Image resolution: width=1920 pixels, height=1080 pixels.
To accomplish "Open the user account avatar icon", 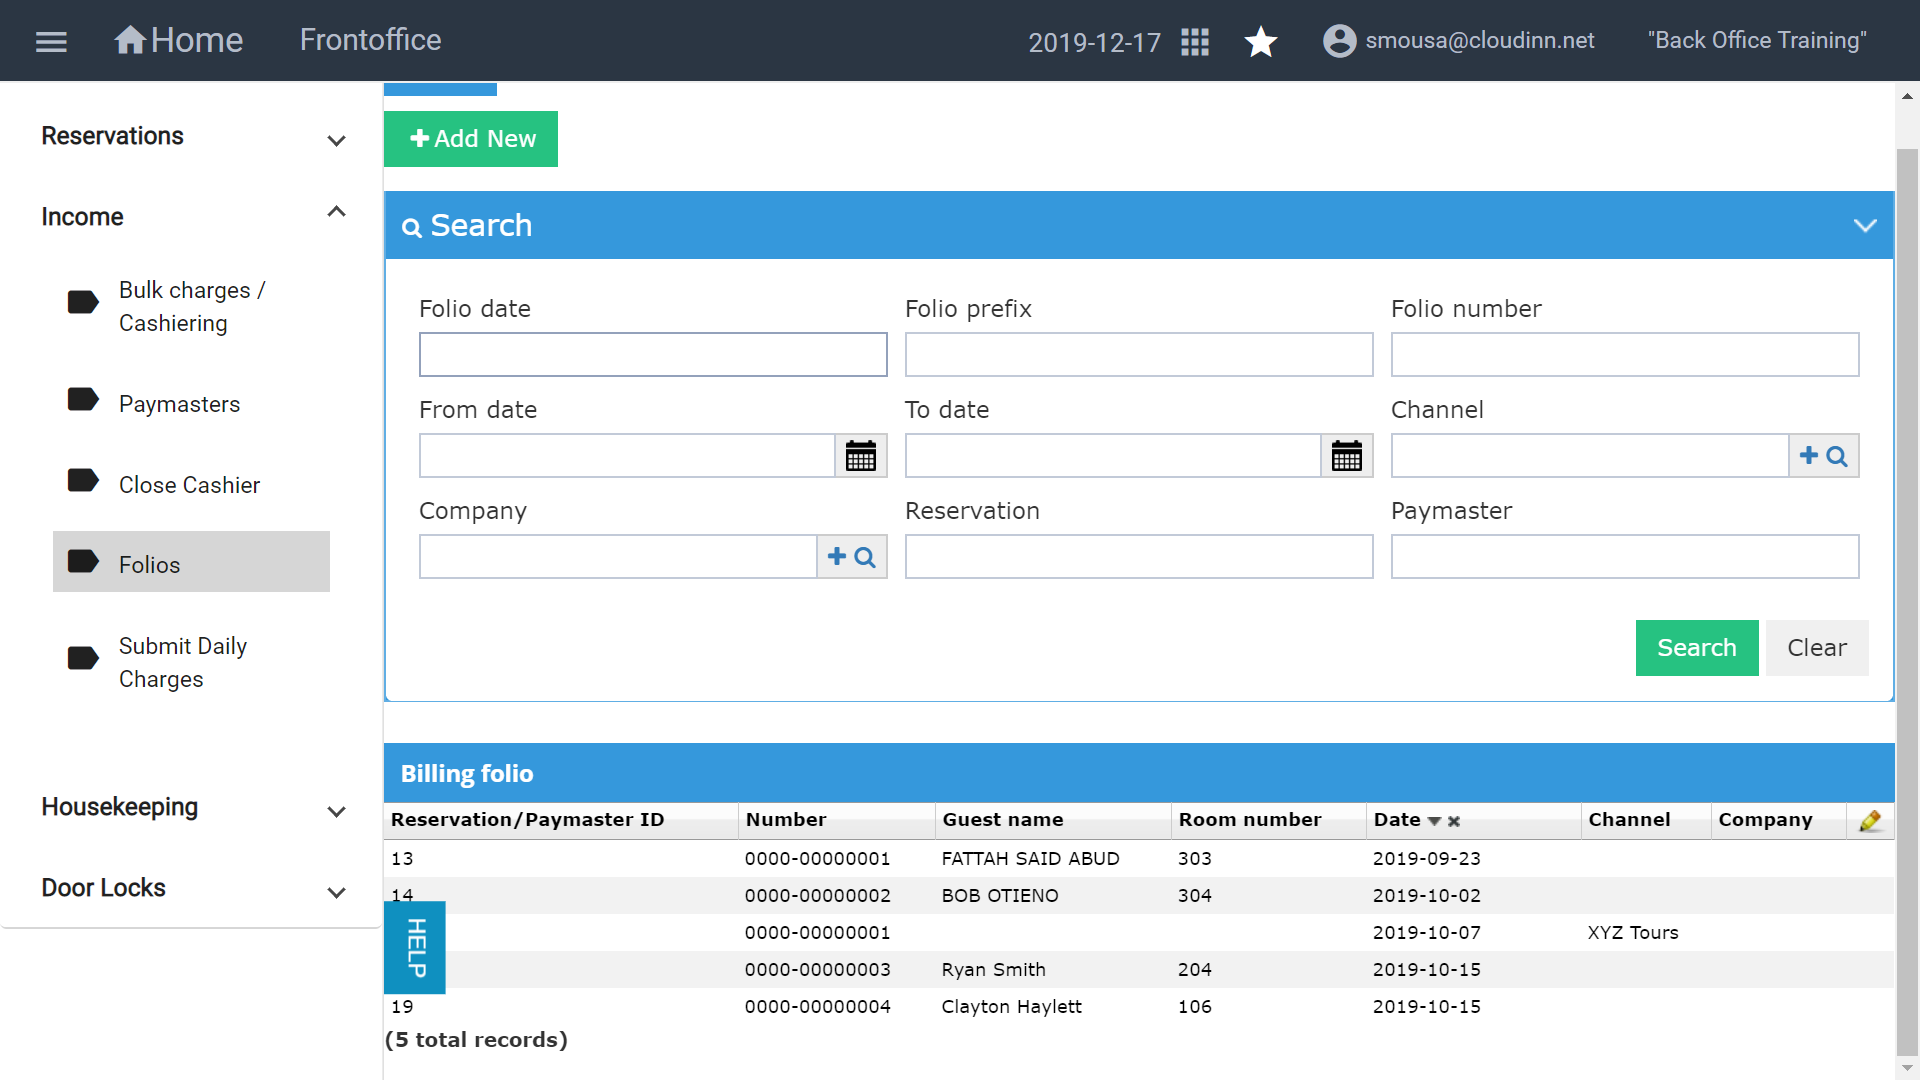I will pos(1340,41).
